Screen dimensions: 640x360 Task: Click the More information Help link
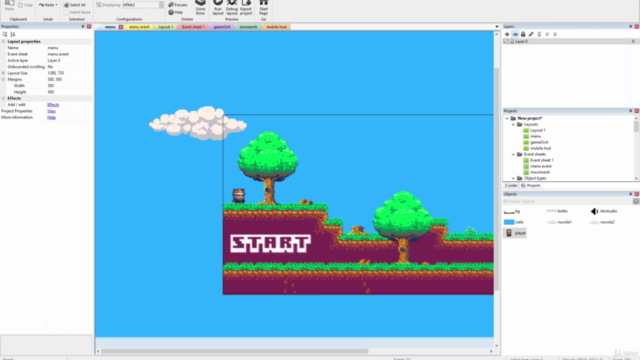[51, 118]
